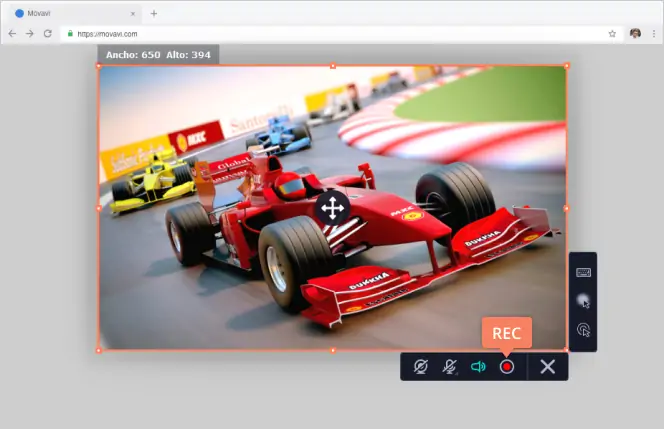Click the top-left capture frame handle
This screenshot has height=429, width=664.
[99, 66]
